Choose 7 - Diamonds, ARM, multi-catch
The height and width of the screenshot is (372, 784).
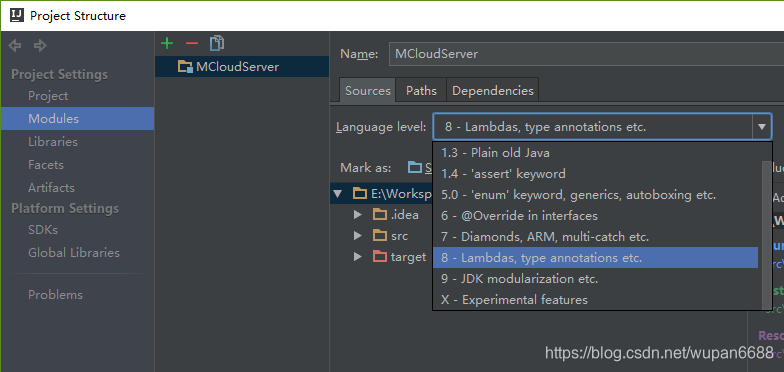(x=596, y=236)
